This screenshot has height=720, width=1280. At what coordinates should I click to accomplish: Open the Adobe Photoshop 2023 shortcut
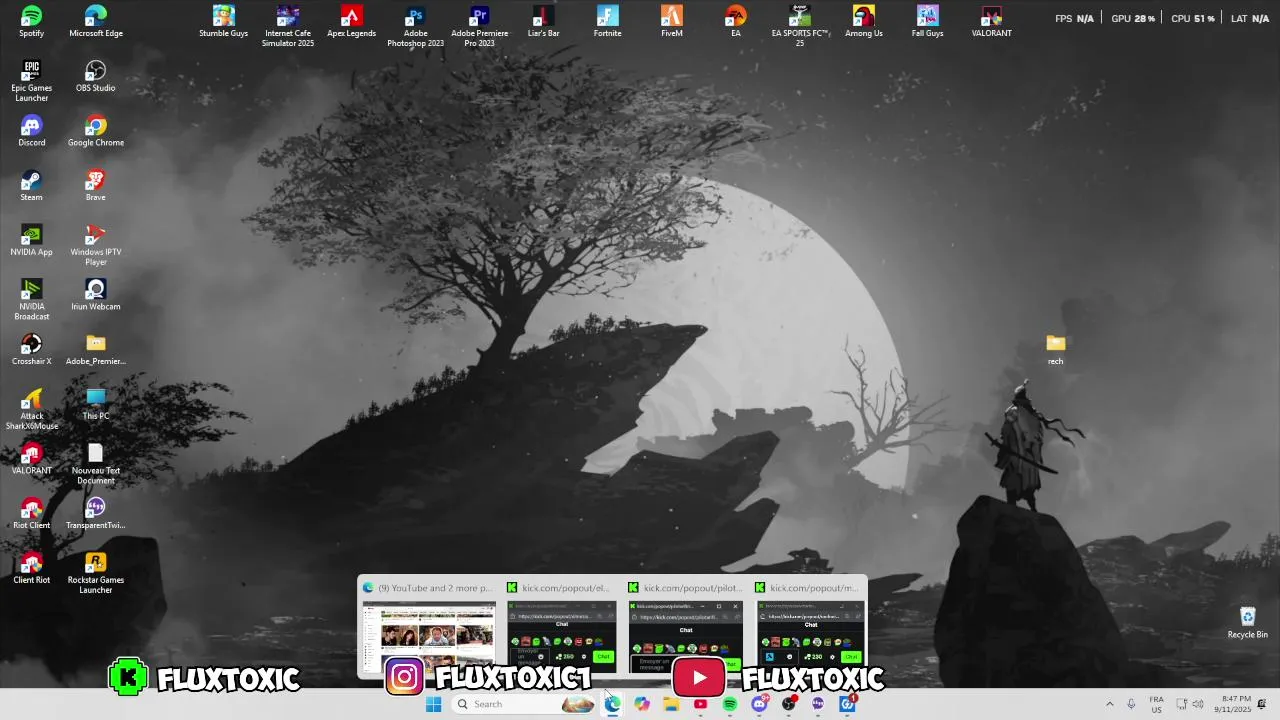(415, 26)
